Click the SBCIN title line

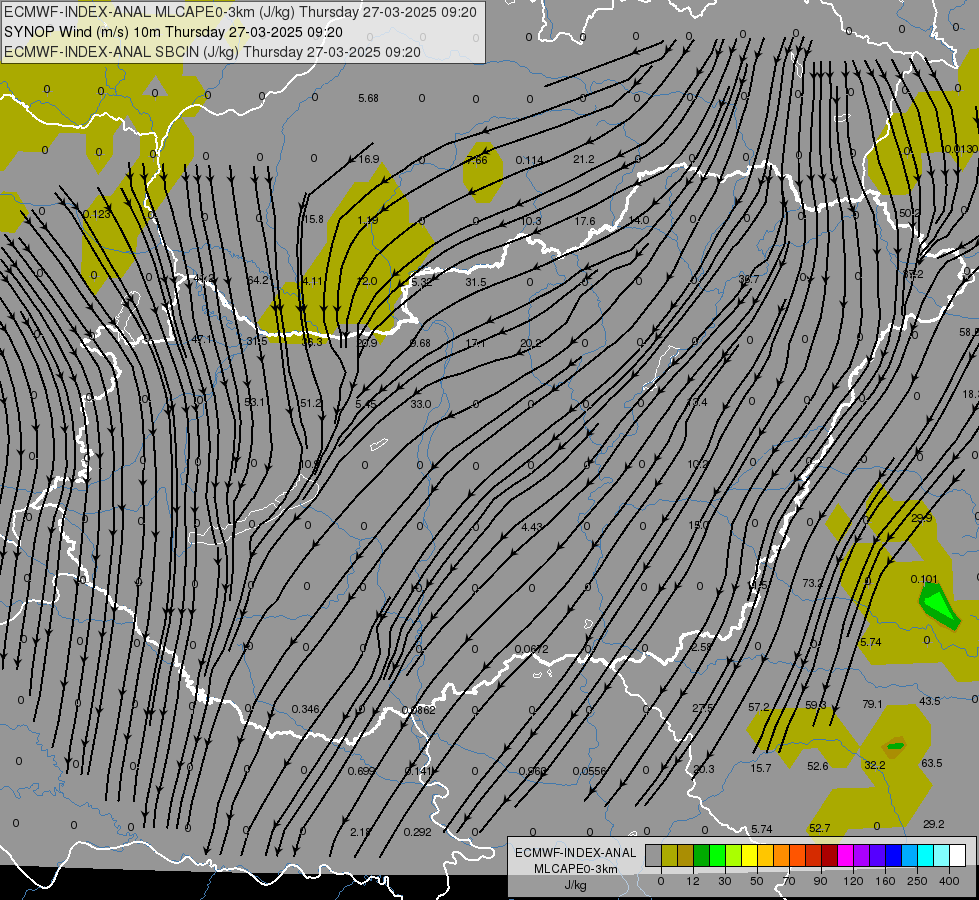click(x=212, y=52)
